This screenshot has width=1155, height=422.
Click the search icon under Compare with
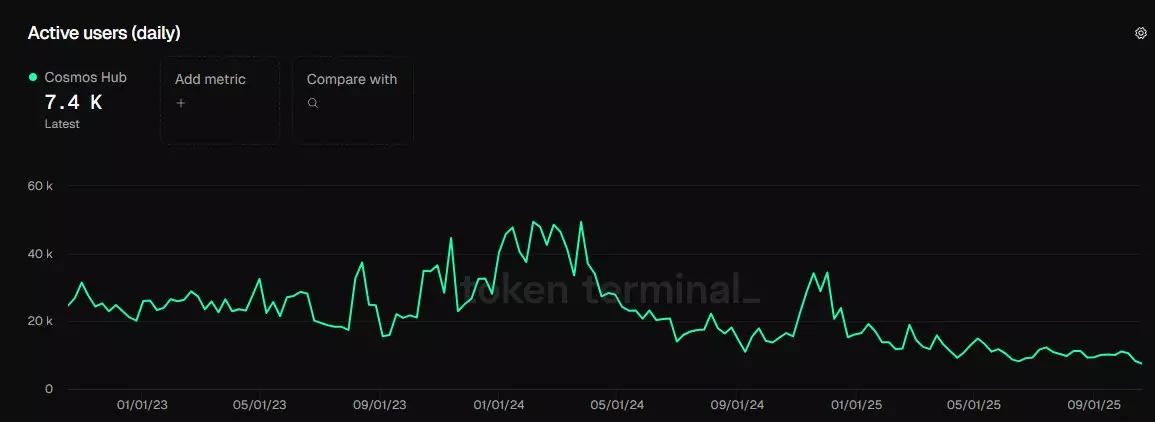(x=313, y=103)
